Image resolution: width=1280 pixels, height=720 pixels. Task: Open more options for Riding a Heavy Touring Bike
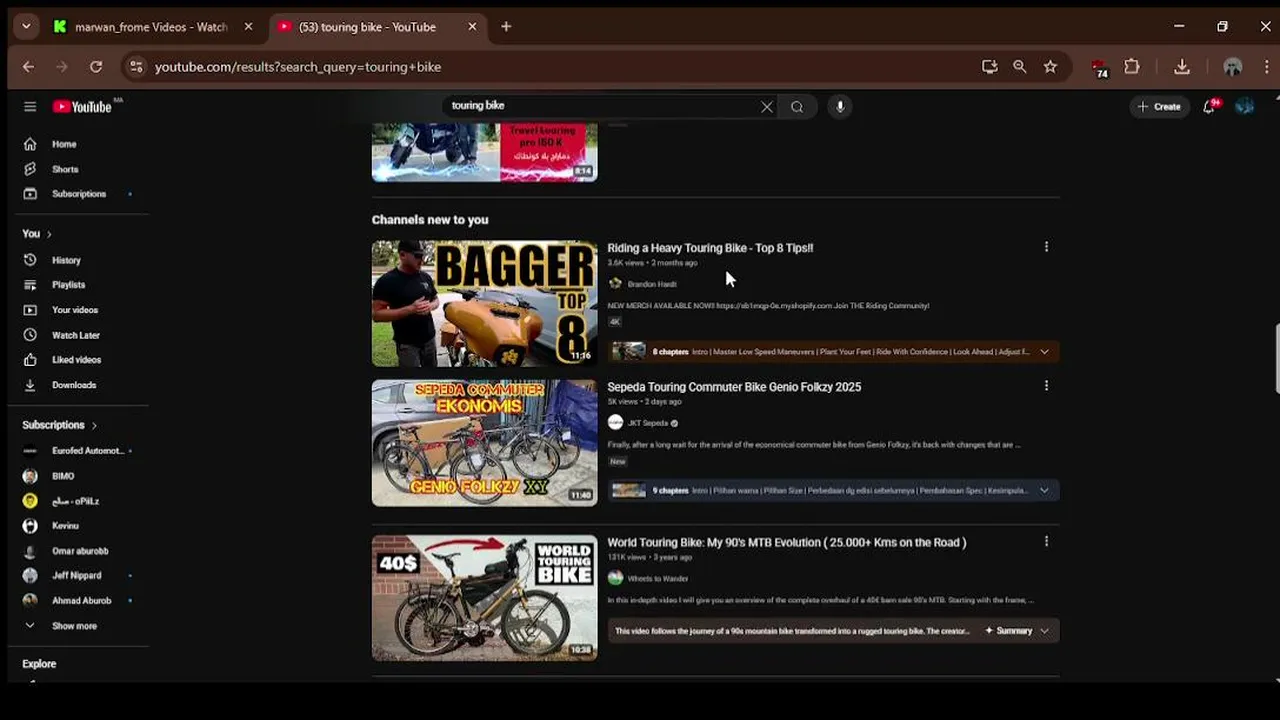point(1046,247)
